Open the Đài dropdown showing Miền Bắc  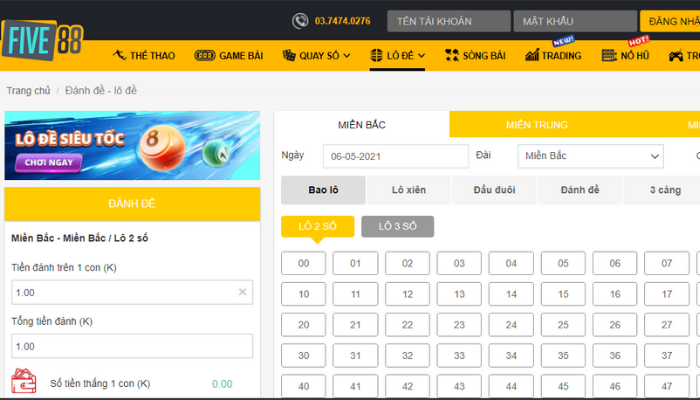click(x=590, y=156)
